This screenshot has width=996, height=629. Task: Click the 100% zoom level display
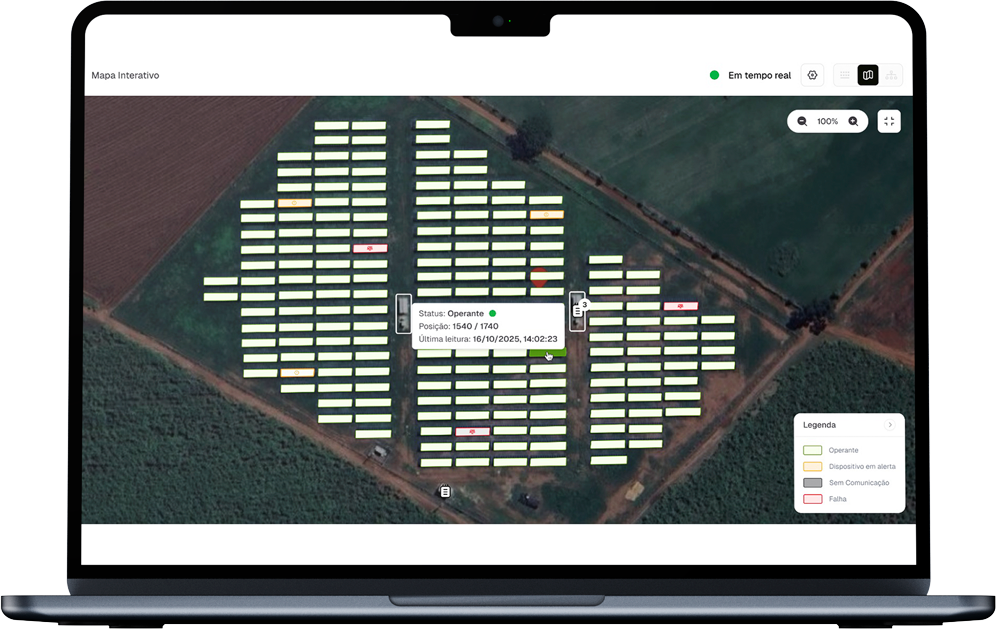[x=827, y=121]
